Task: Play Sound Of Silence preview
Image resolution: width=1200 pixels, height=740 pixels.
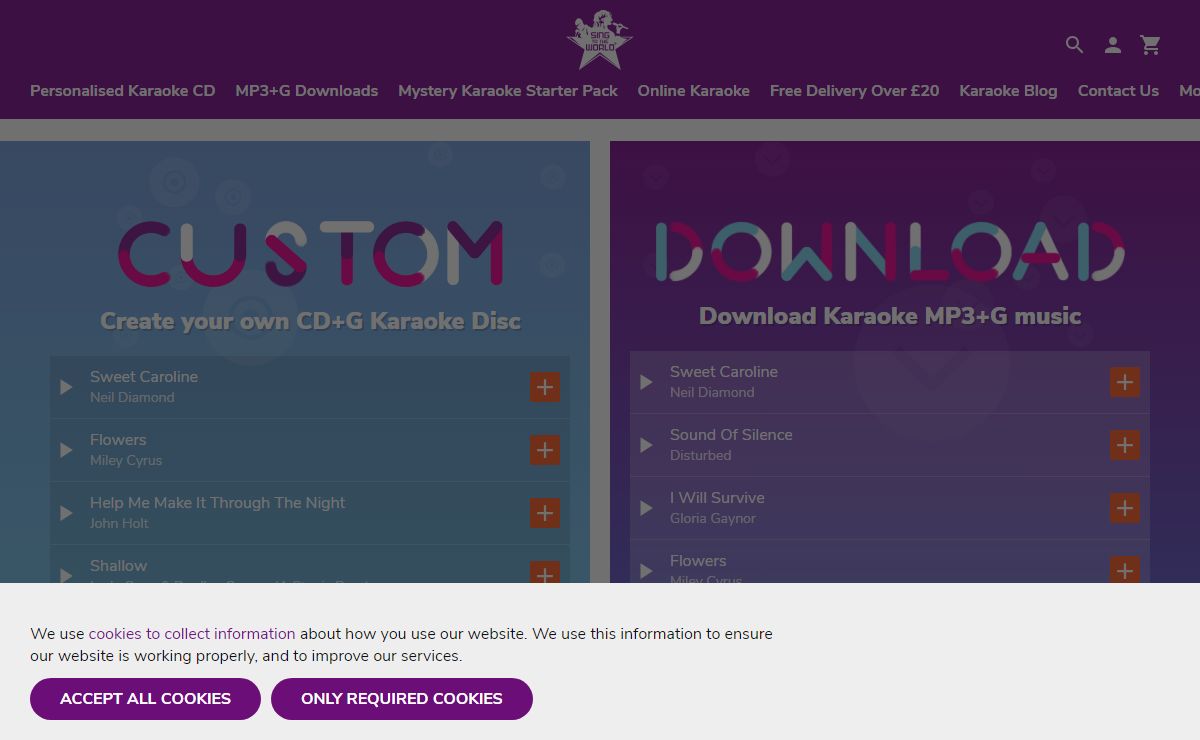Action: (646, 445)
